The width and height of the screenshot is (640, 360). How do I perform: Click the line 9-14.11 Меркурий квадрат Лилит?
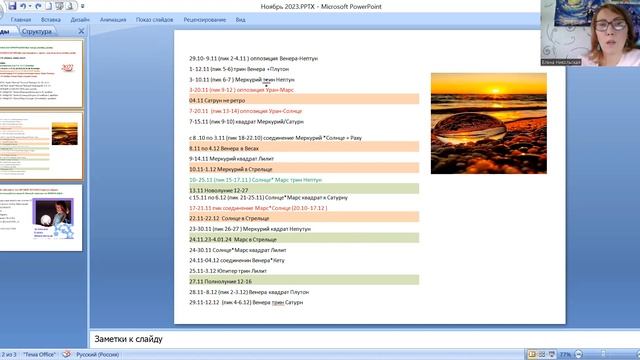(x=231, y=158)
